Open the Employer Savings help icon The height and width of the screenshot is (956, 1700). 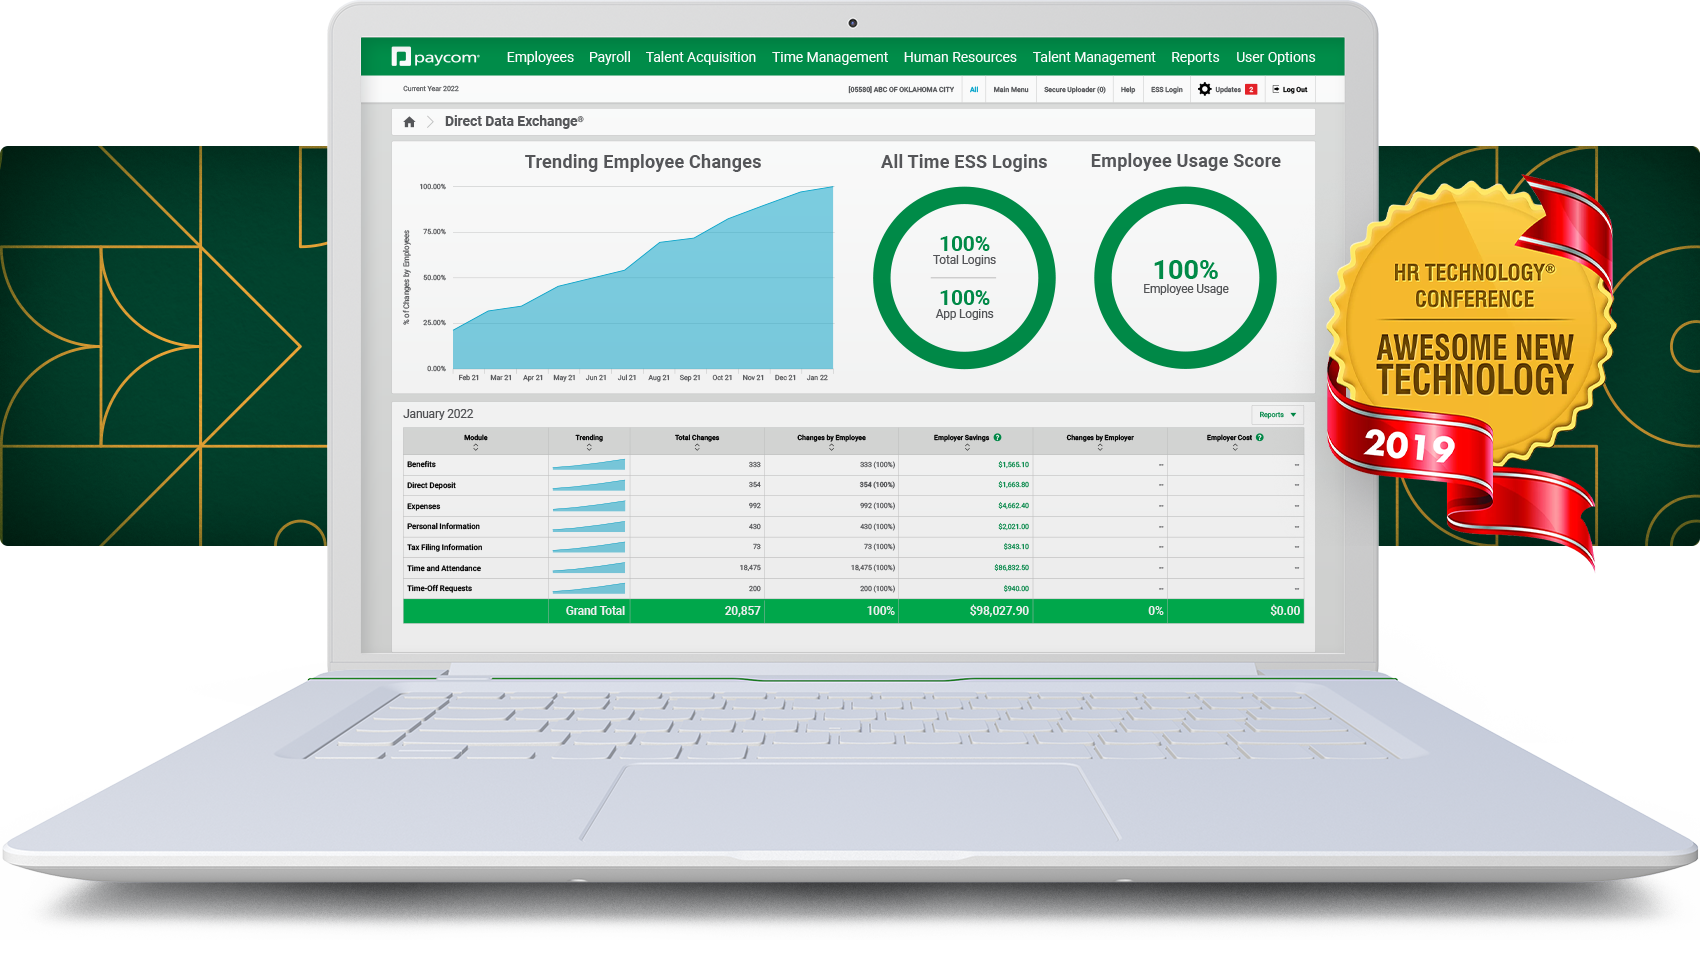997,437
